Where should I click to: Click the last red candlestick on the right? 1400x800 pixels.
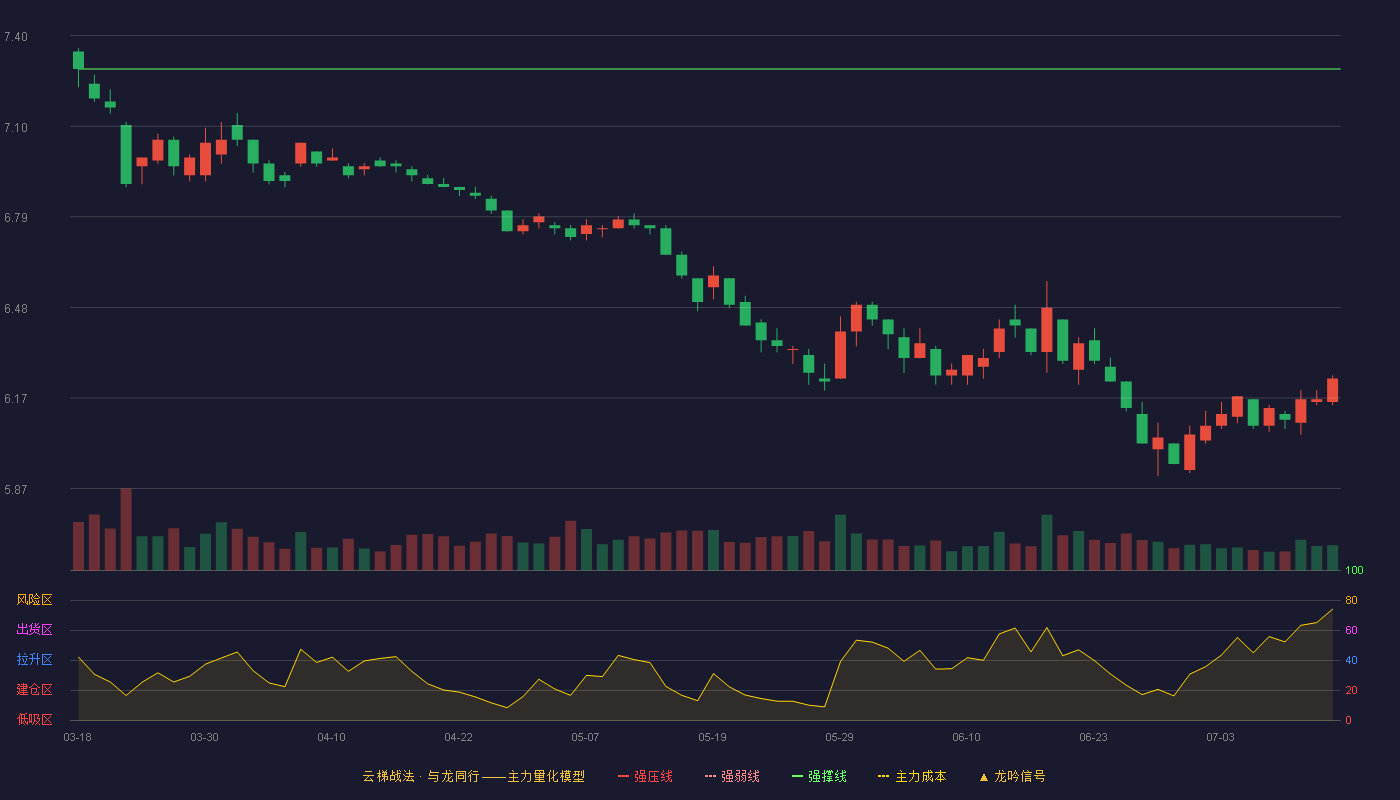pos(1332,390)
